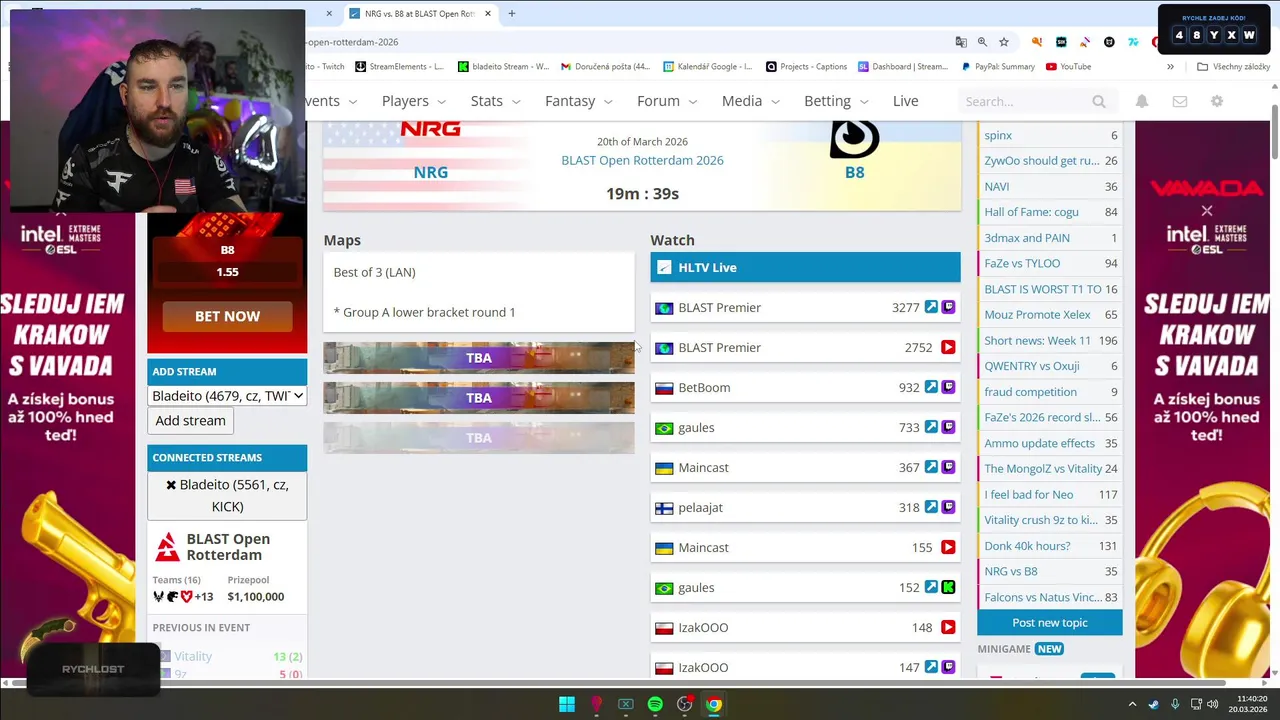The image size is (1280, 720).
Task: Expand the Media menu
Action: (750, 101)
